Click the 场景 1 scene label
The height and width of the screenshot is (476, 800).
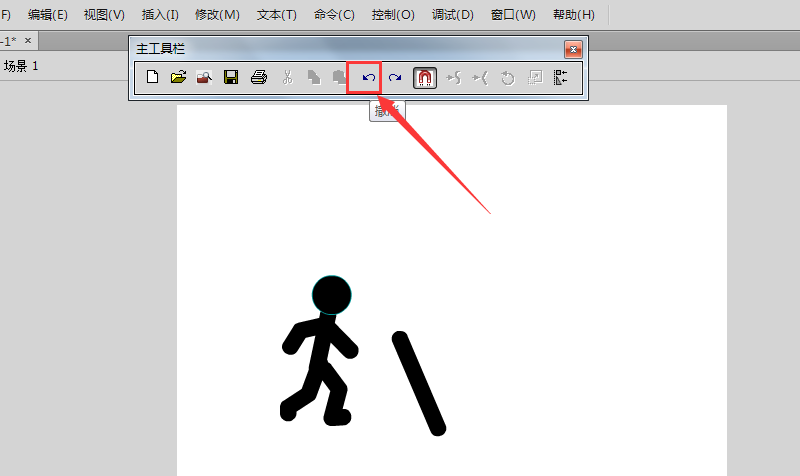pos(21,66)
